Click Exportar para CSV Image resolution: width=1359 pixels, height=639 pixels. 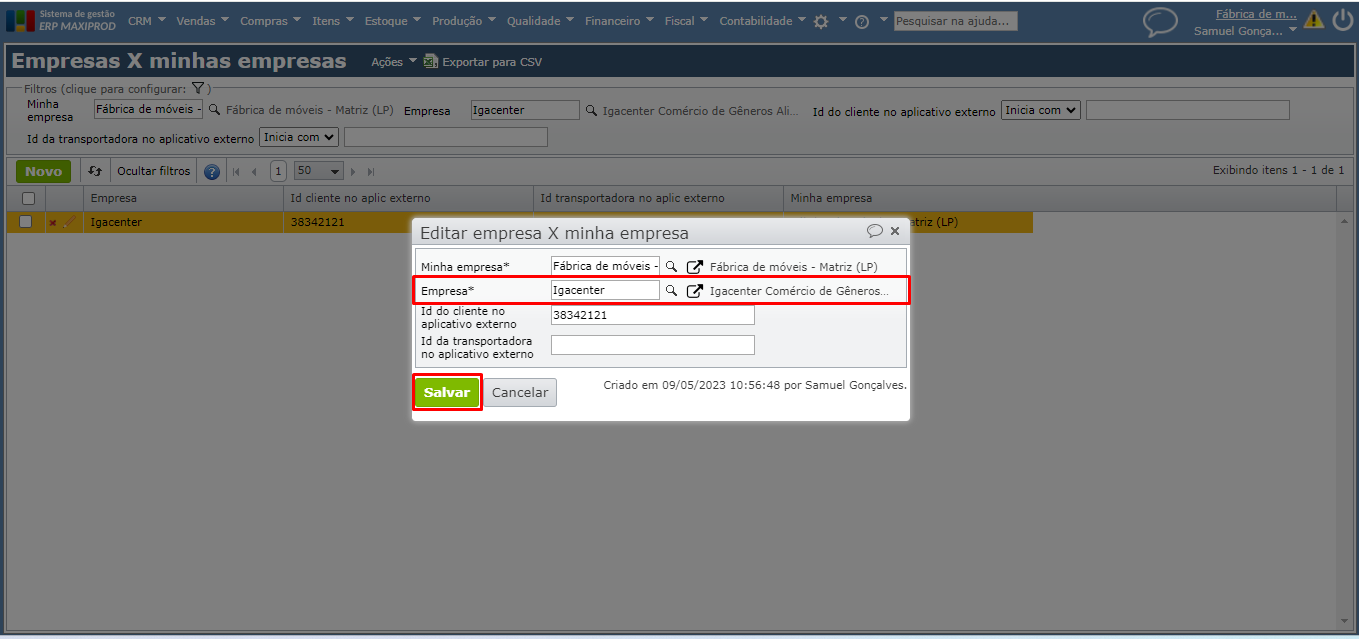pos(492,62)
